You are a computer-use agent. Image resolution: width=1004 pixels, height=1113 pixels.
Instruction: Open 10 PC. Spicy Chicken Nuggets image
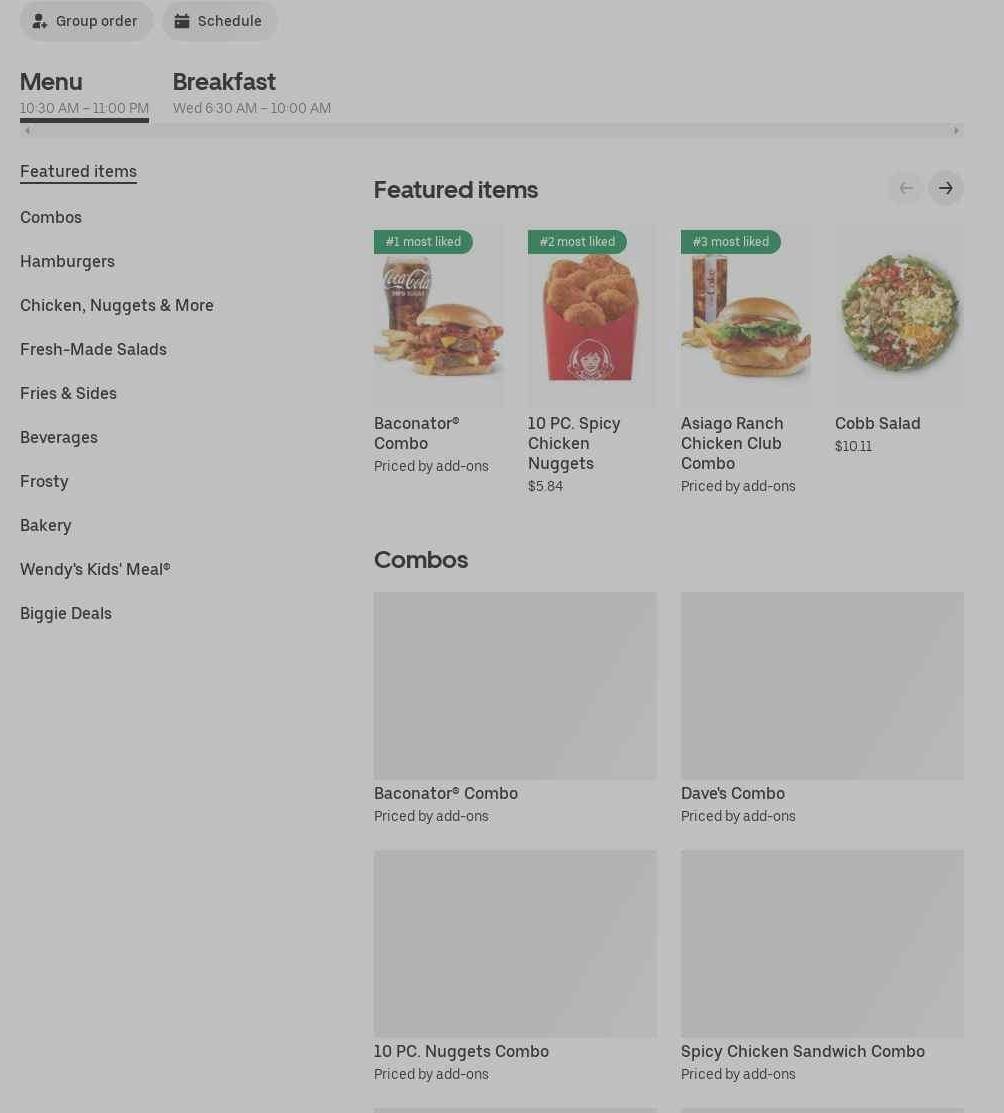click(591, 316)
